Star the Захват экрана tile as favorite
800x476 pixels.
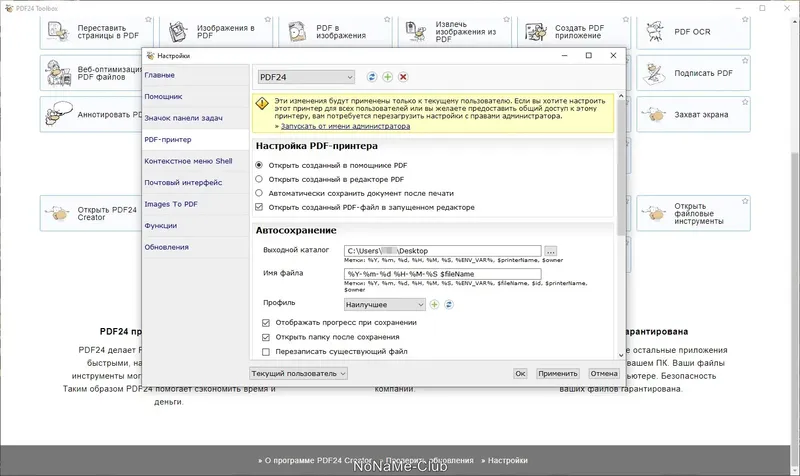tap(745, 102)
